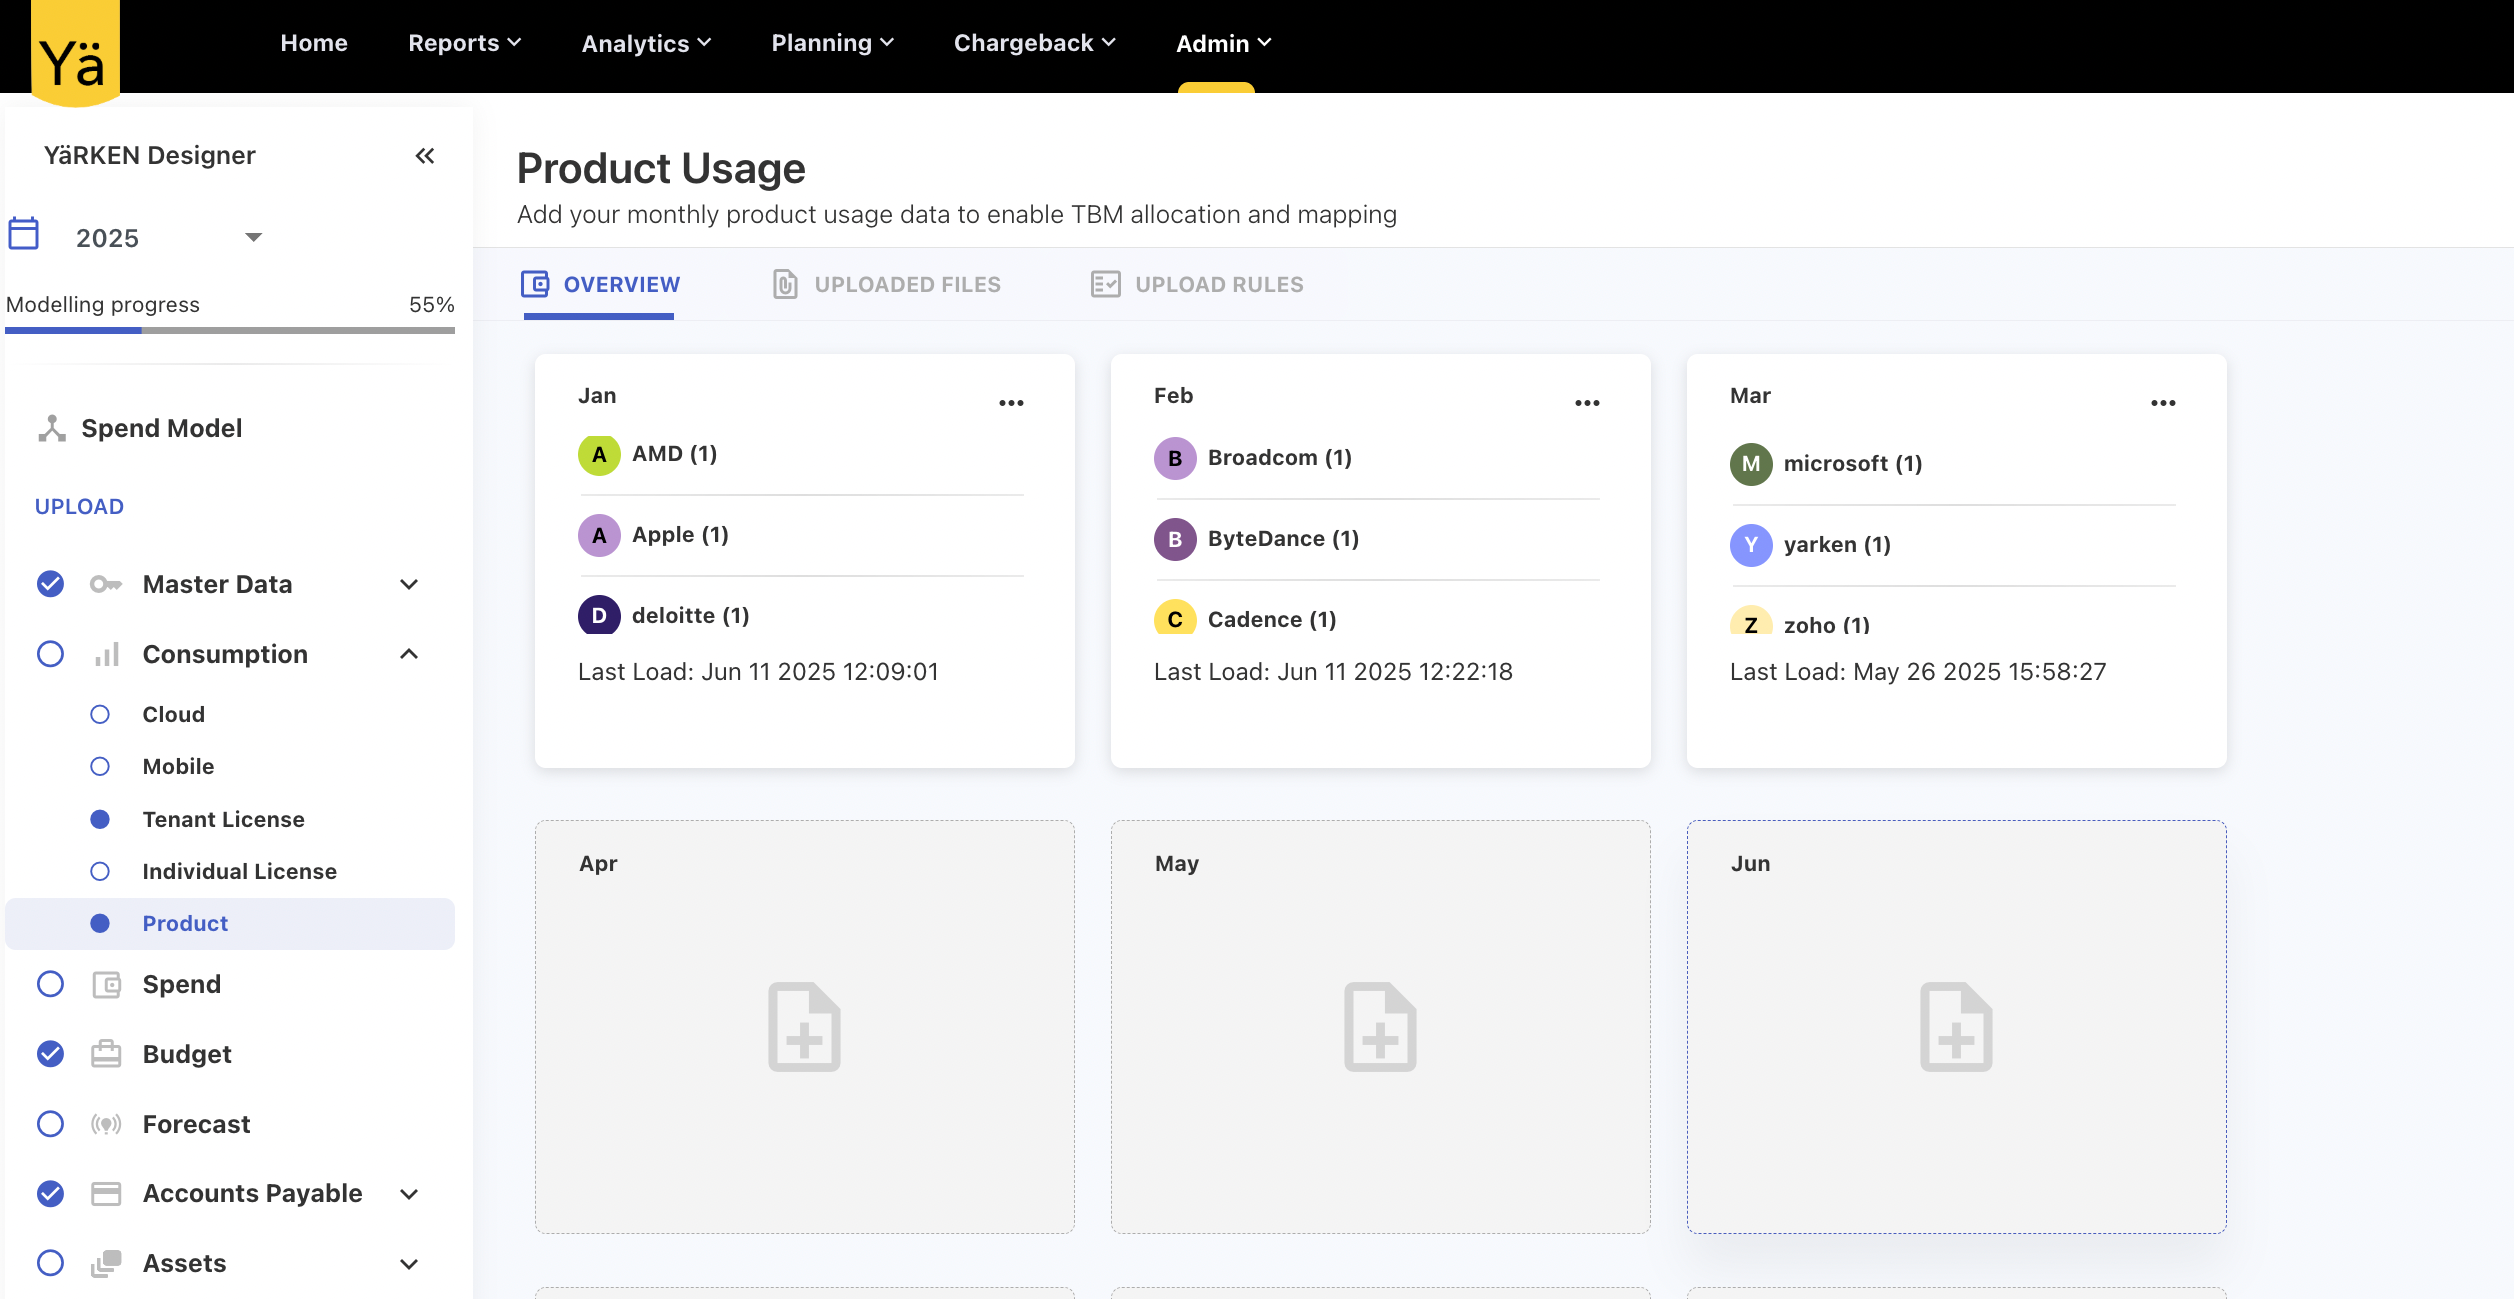This screenshot has width=2514, height=1299.
Task: Open the Mar card three-dot menu
Action: point(2163,403)
